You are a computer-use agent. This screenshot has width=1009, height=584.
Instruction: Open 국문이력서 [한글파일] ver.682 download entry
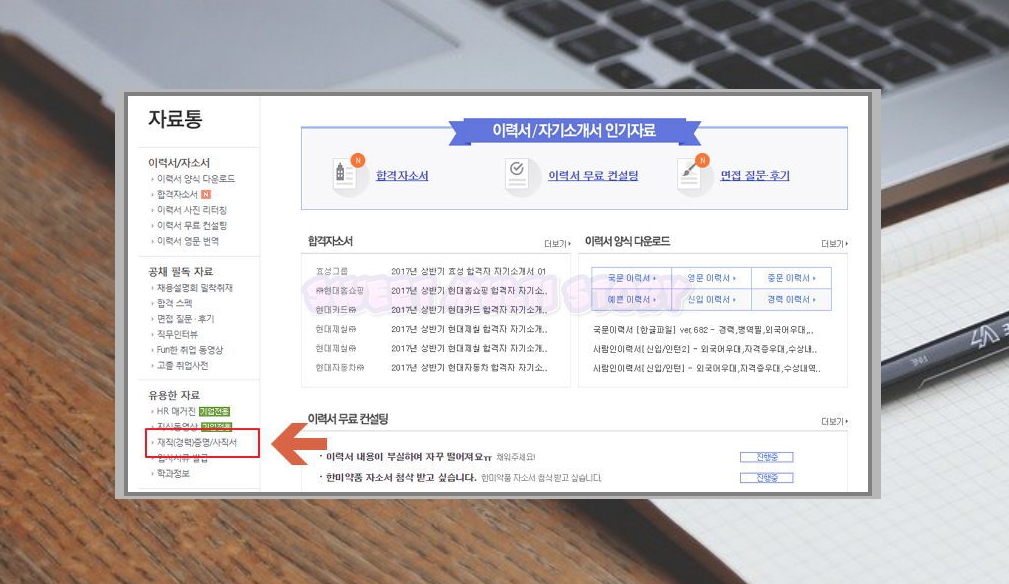(703, 330)
